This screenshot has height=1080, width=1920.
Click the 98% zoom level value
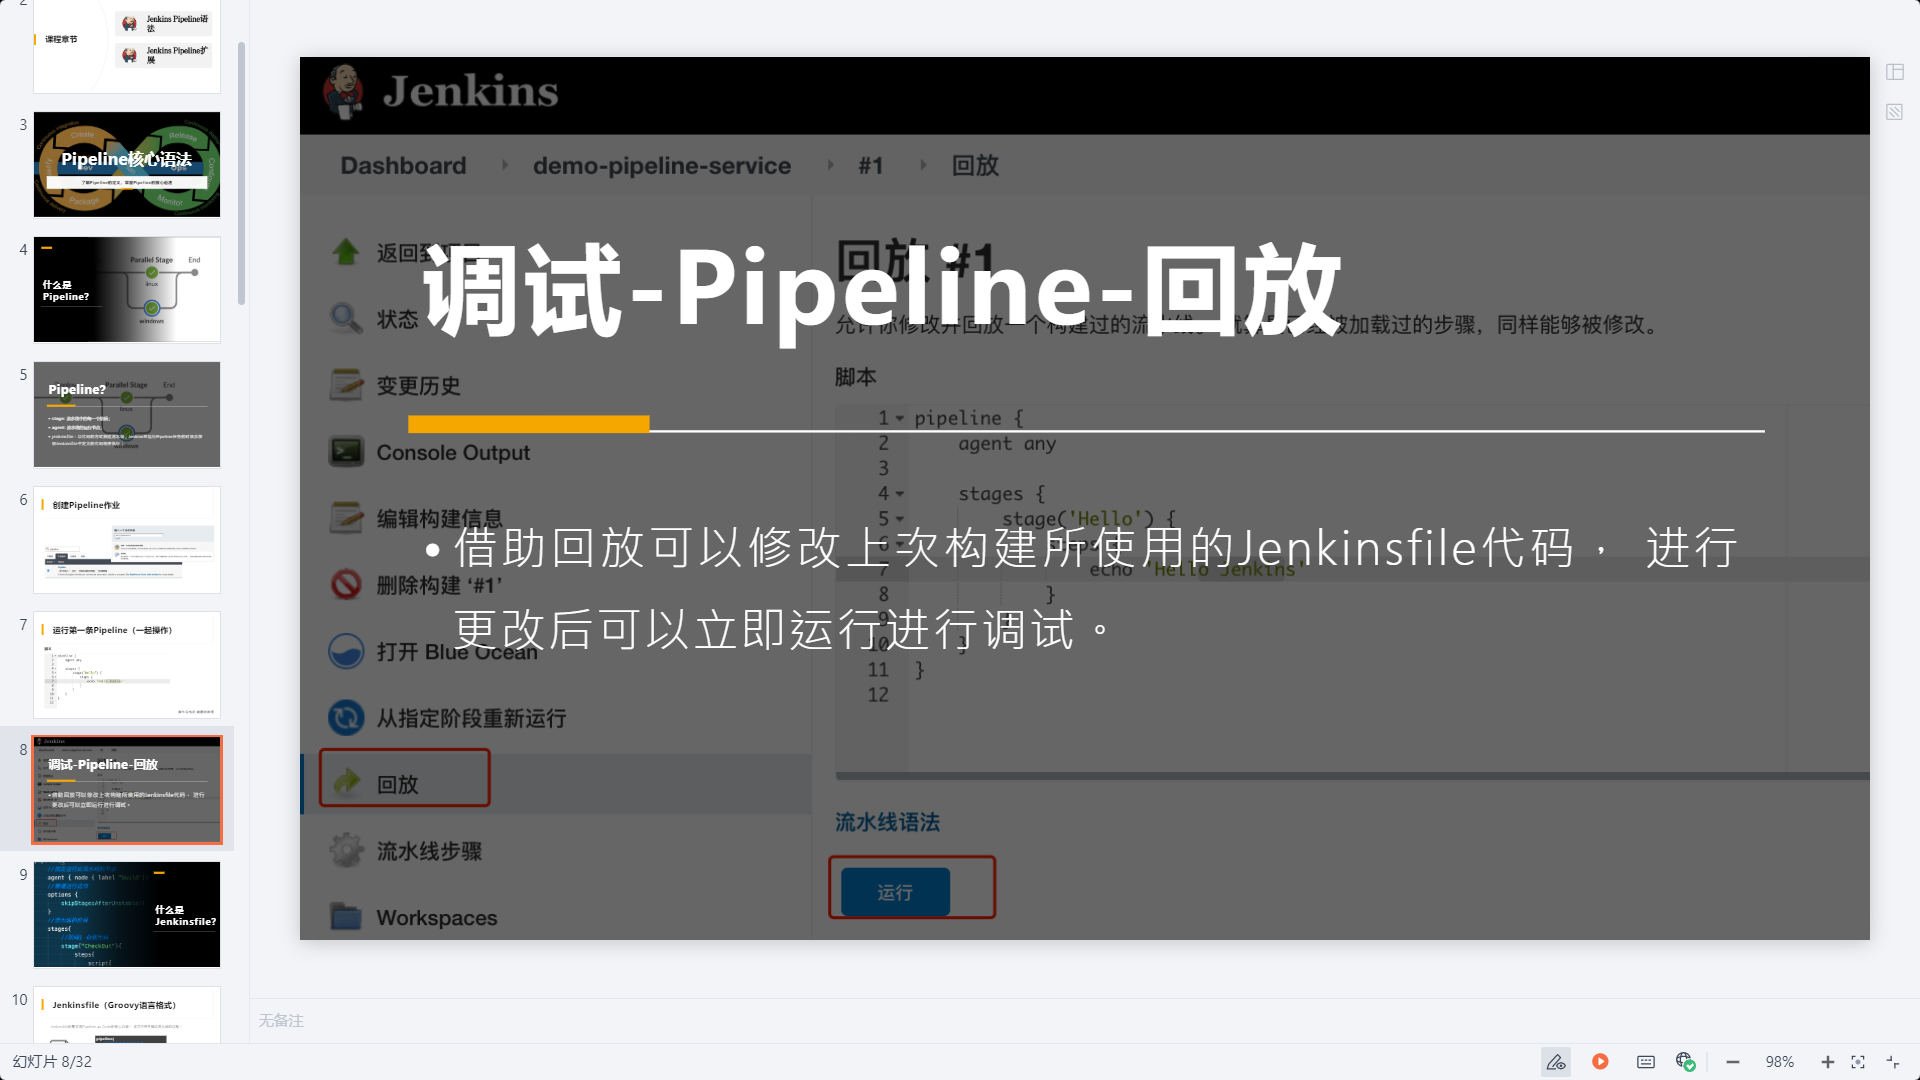click(x=1780, y=1062)
